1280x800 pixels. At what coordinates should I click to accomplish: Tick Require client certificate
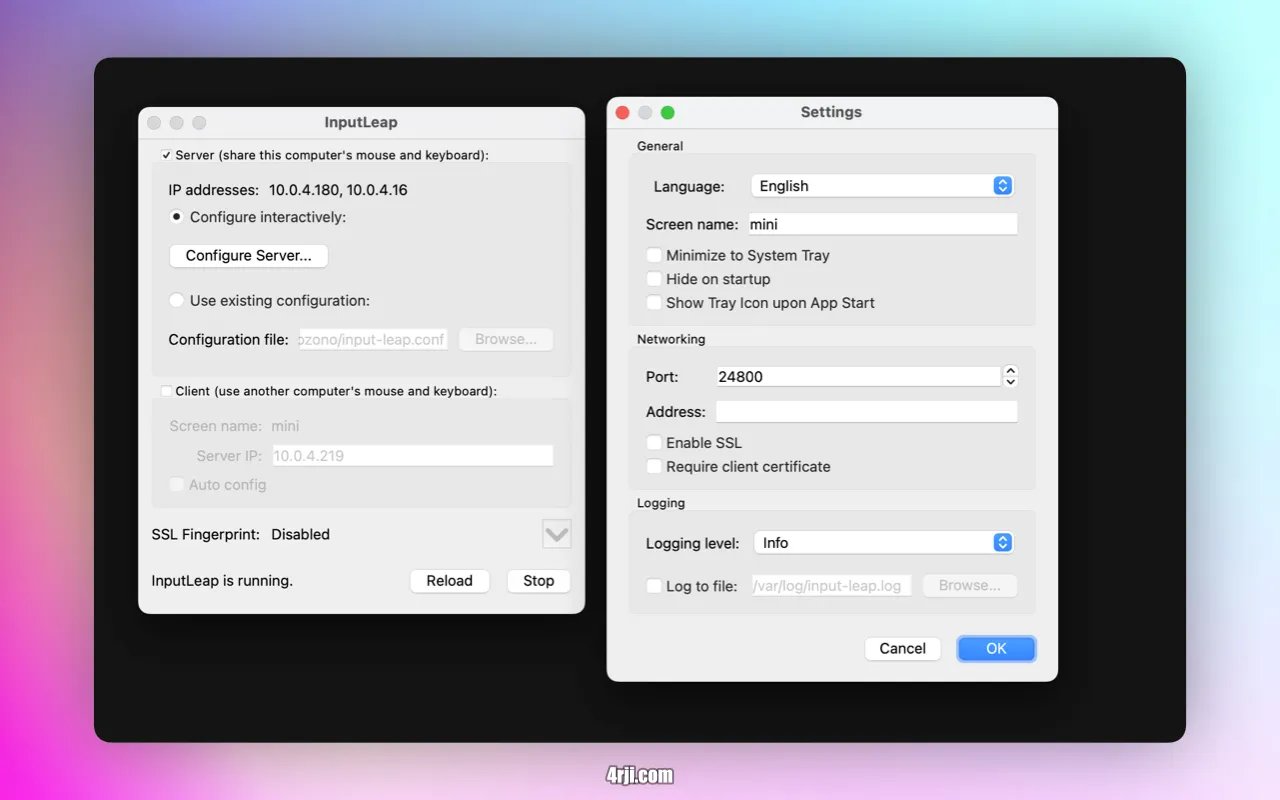[654, 467]
